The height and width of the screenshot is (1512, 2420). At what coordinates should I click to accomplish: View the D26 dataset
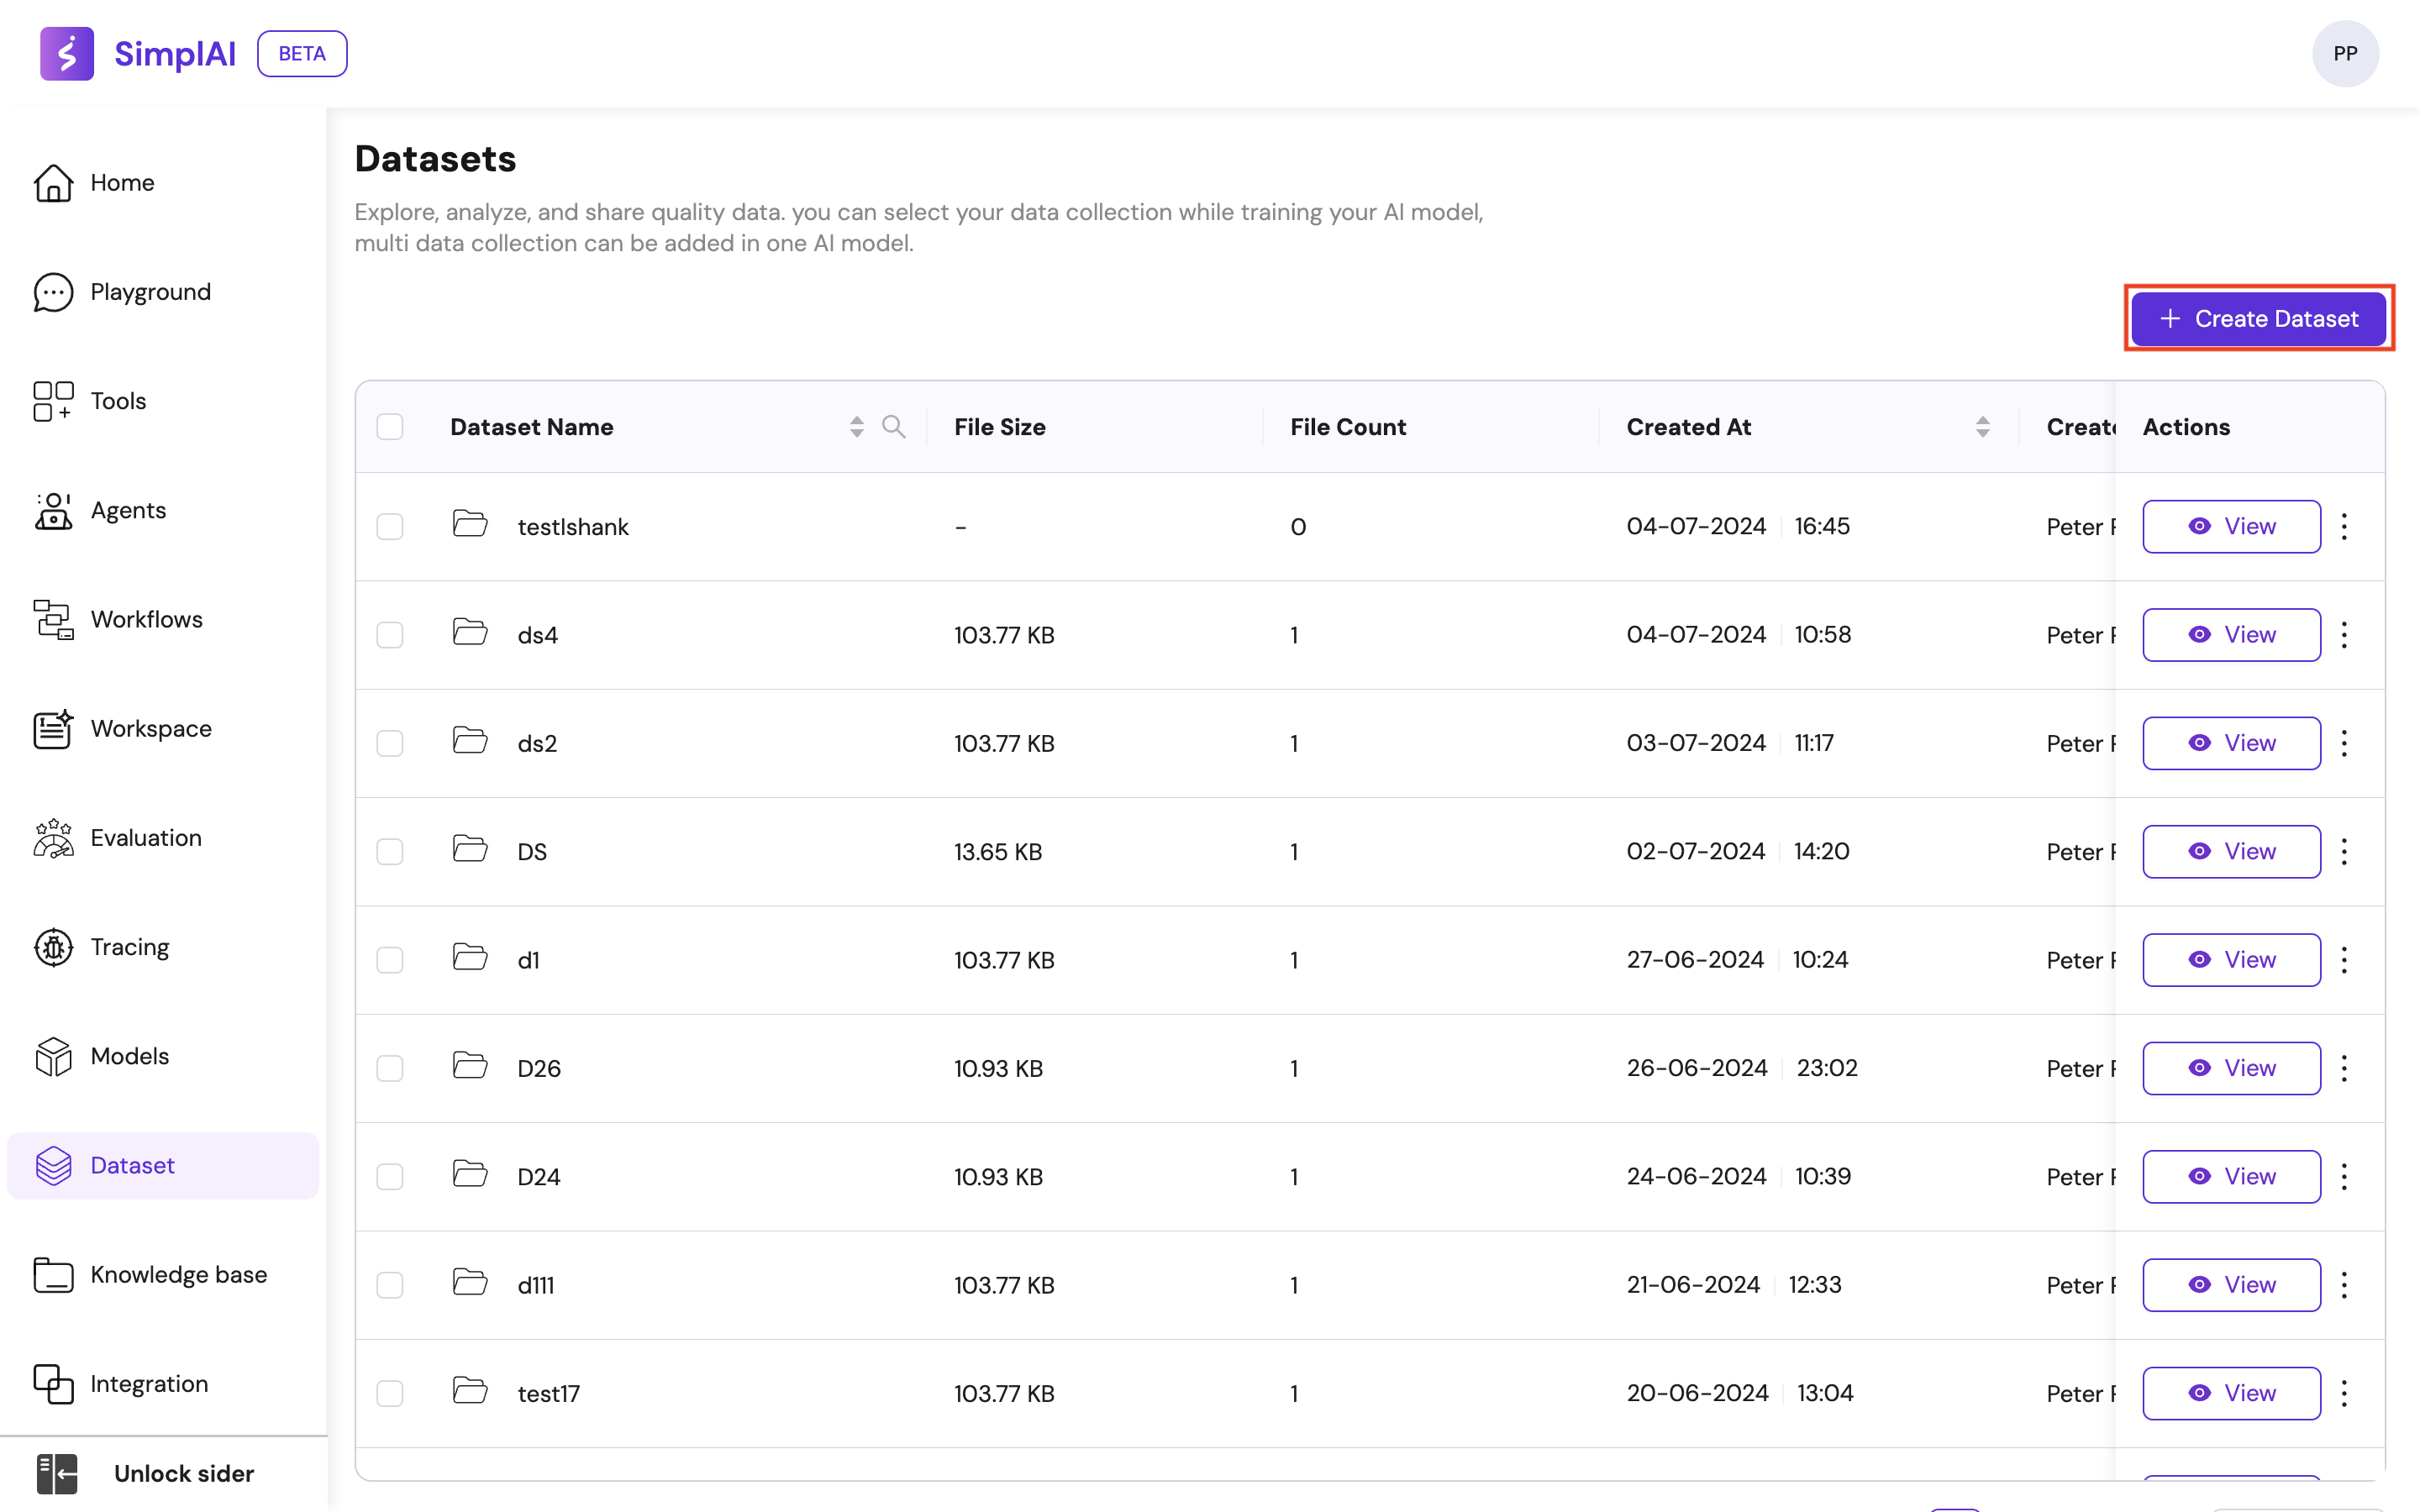coord(2231,1067)
